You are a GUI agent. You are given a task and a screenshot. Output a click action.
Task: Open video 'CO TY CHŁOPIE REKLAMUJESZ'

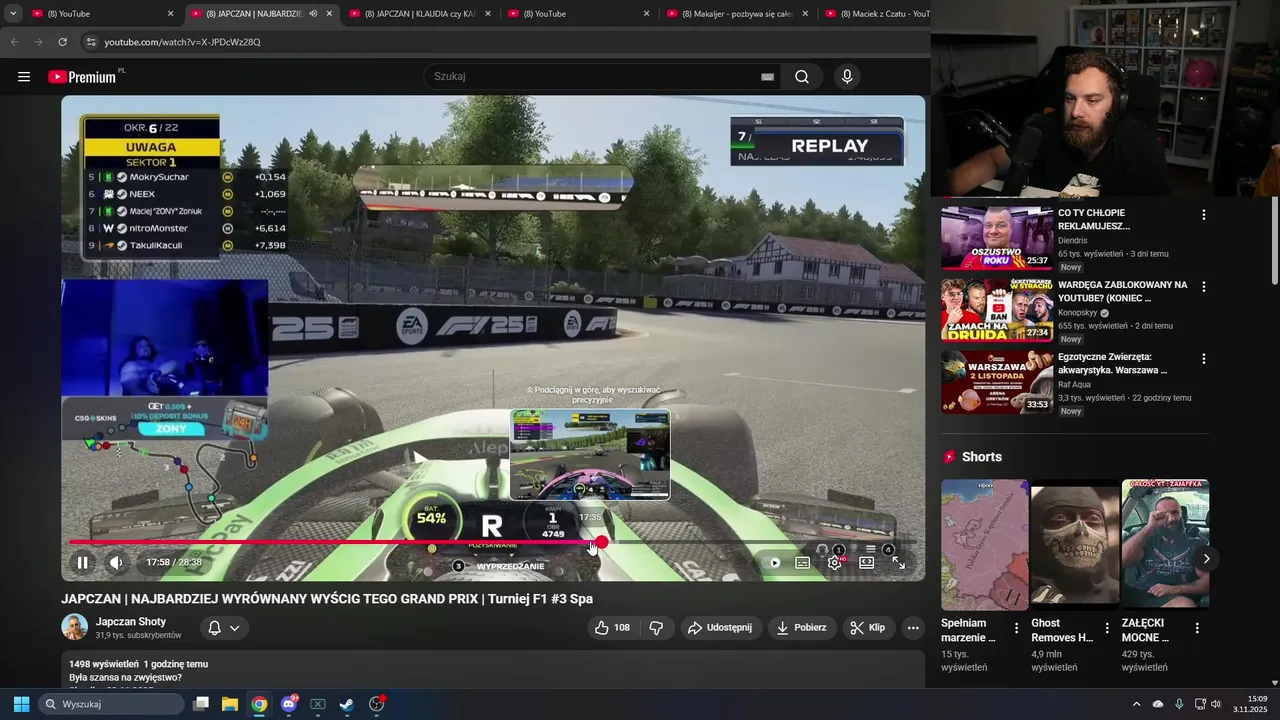1094,220
